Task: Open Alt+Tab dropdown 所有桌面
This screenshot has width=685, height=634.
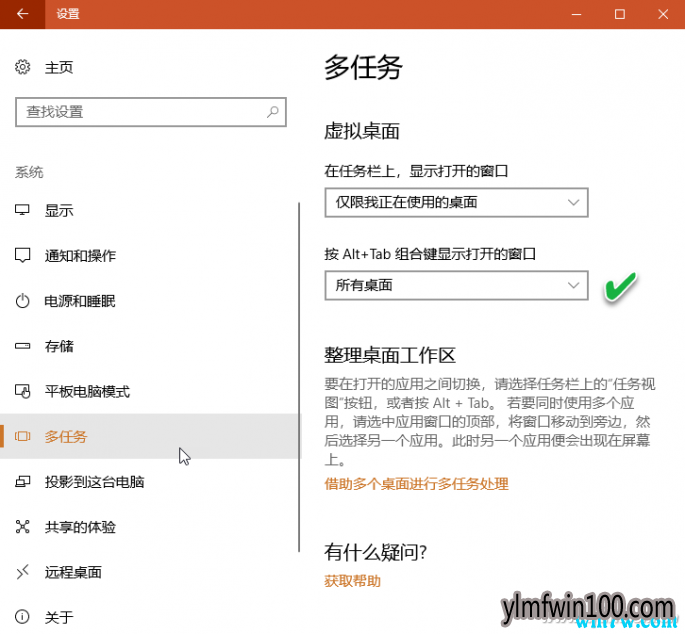Action: tap(457, 285)
